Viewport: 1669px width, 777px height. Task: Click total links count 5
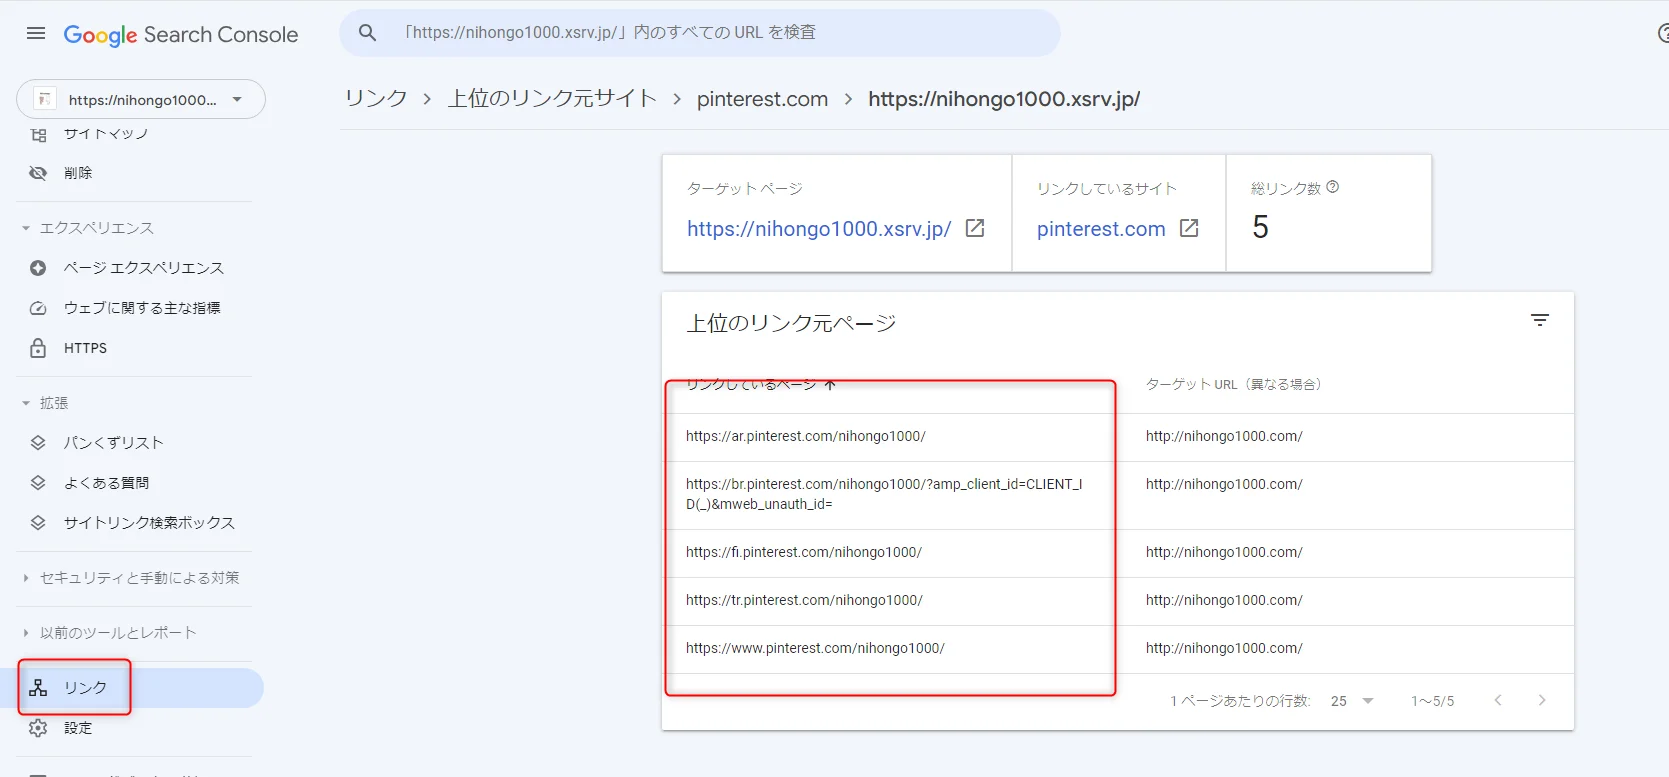coord(1260,228)
